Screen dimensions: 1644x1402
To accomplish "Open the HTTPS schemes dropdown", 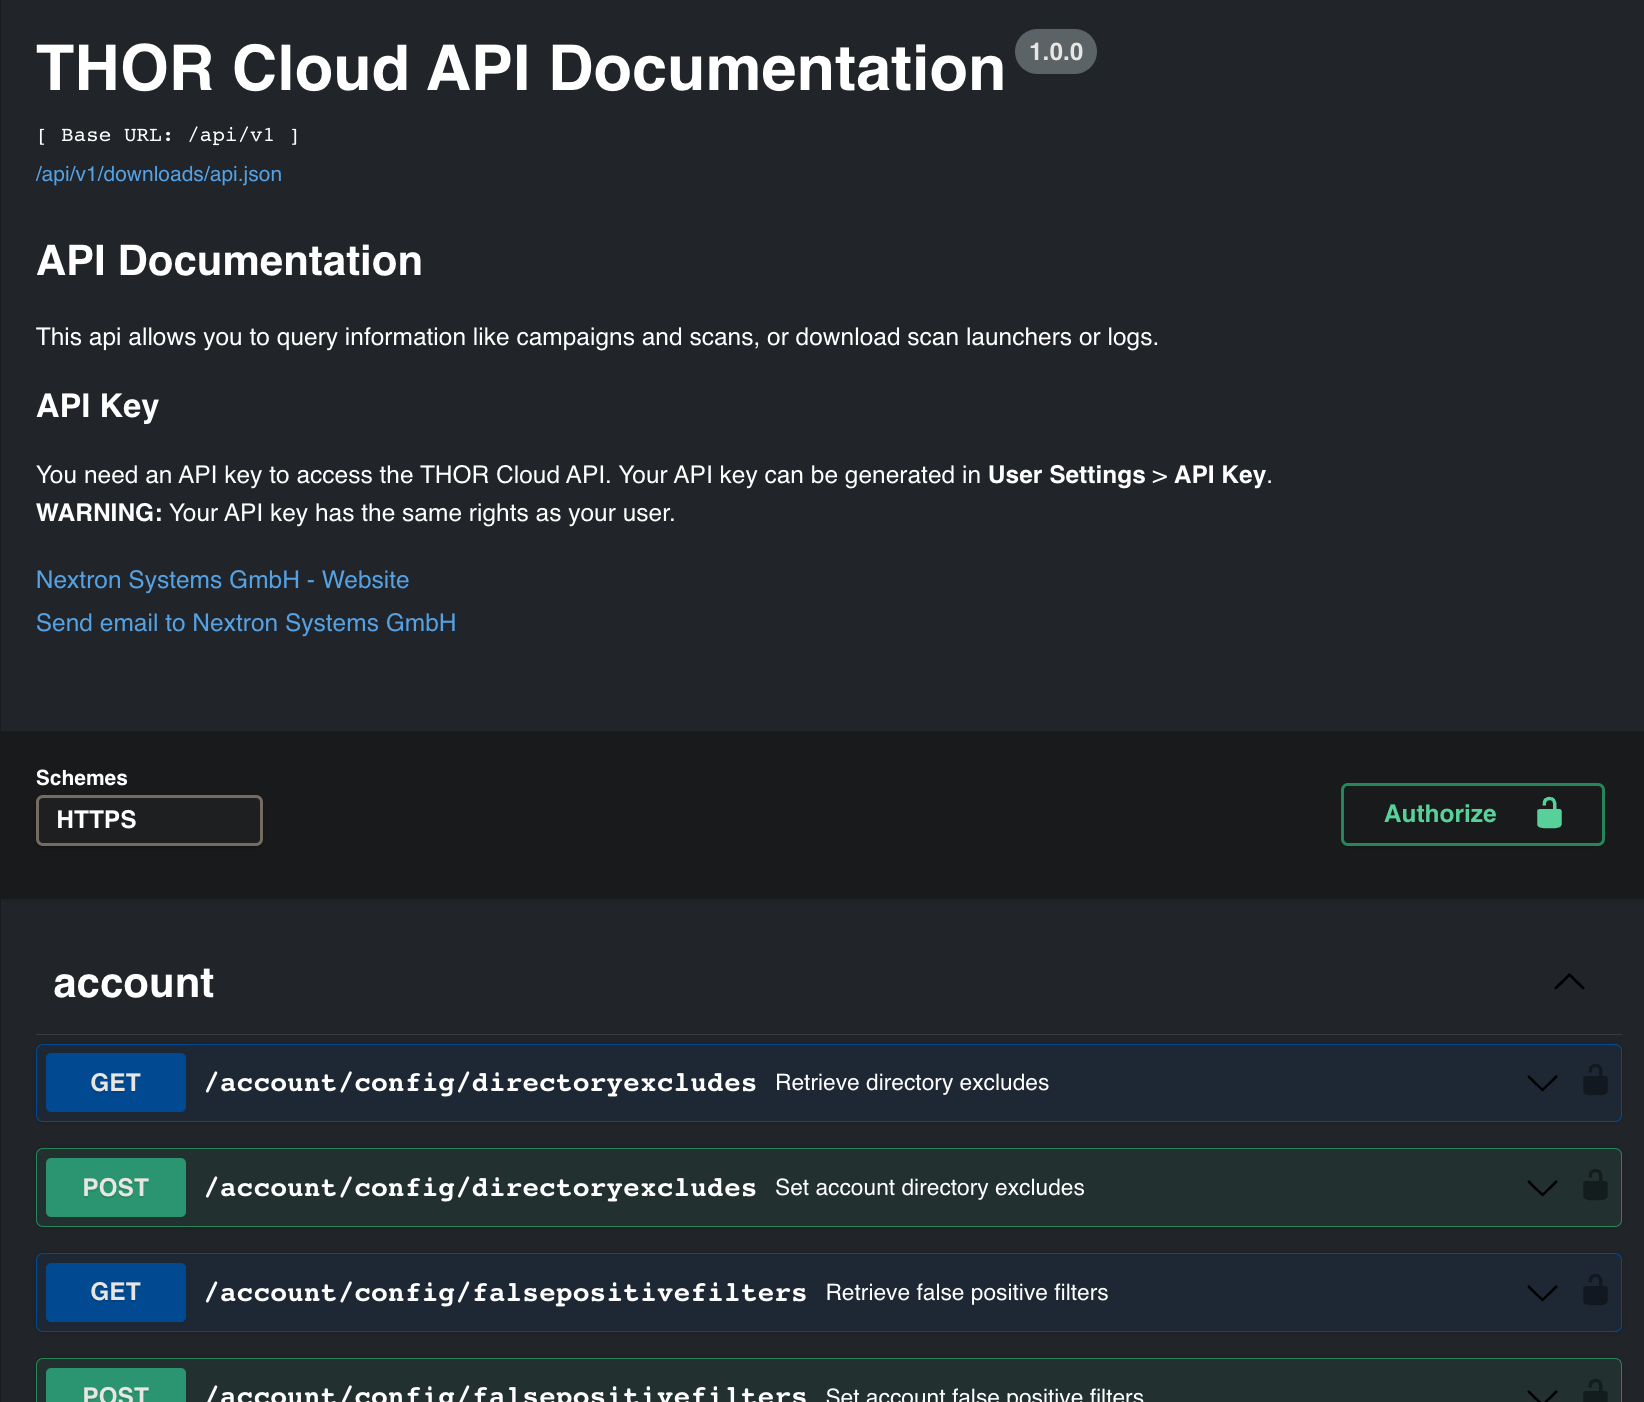I will coord(149,820).
